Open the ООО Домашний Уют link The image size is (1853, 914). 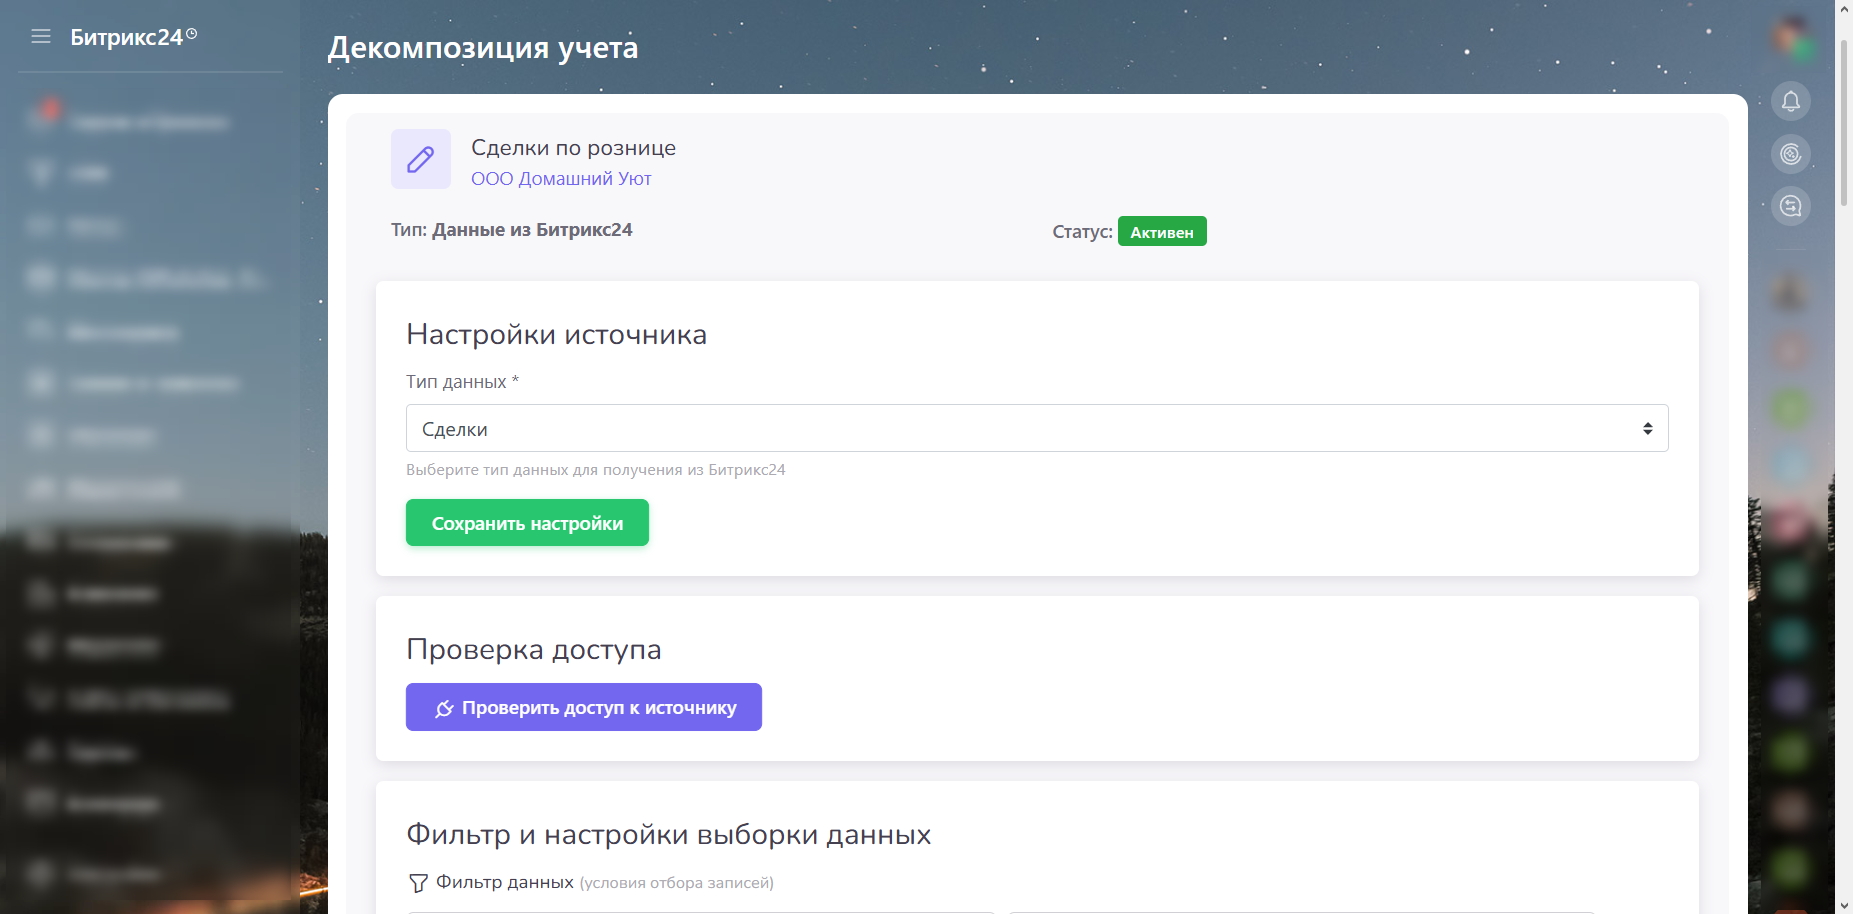point(561,179)
